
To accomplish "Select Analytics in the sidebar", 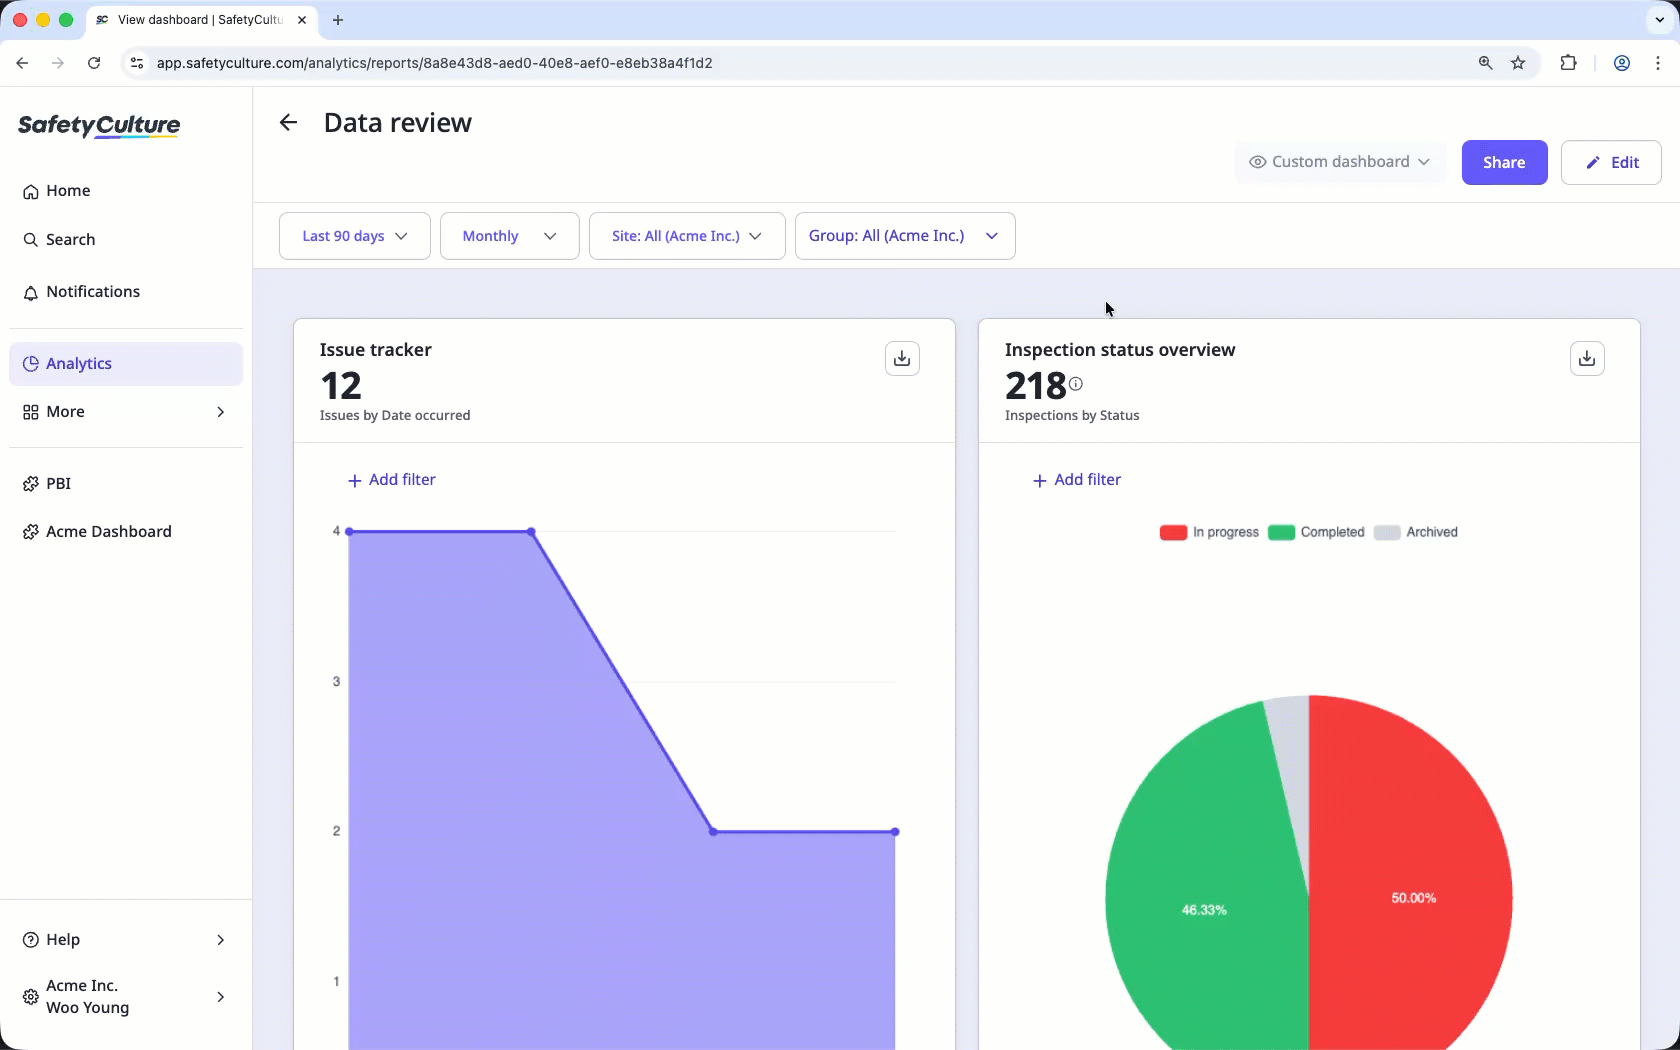I will click(x=126, y=364).
